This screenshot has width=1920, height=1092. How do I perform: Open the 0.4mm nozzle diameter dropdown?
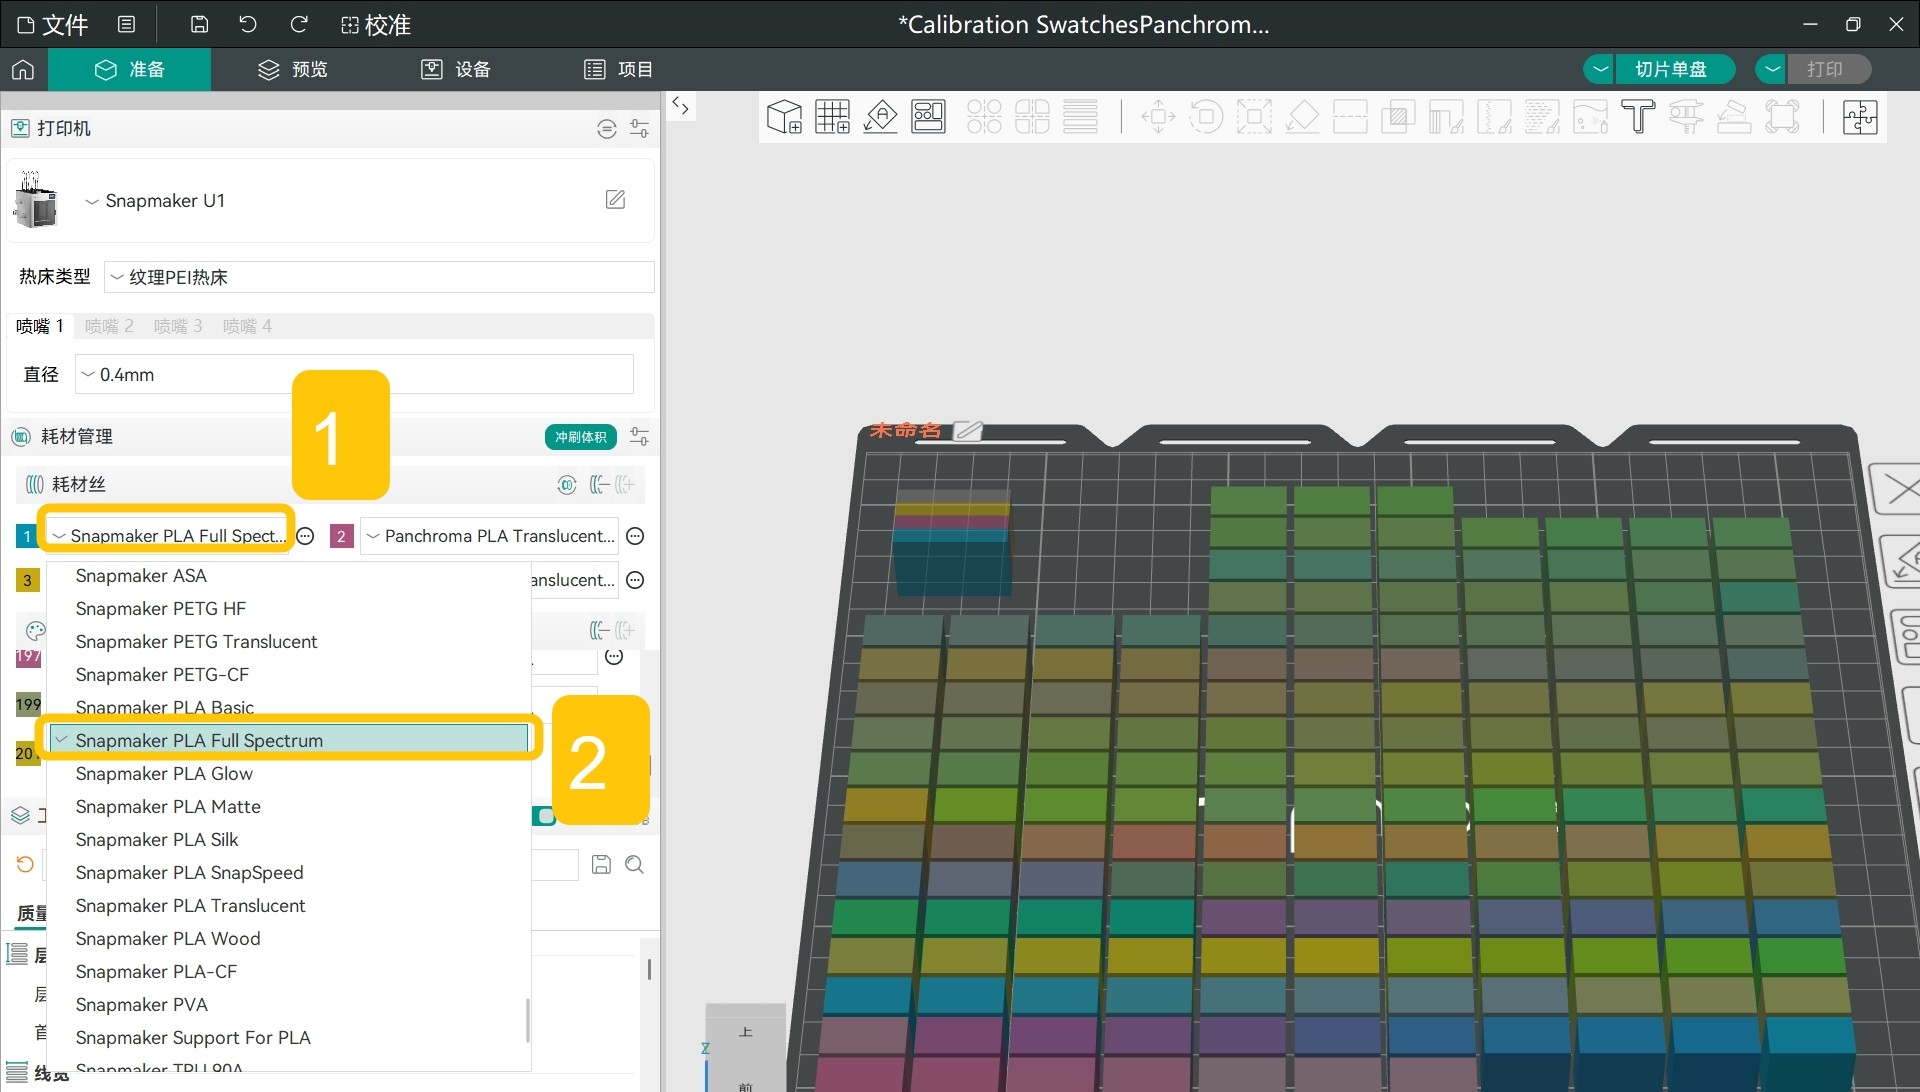[354, 374]
